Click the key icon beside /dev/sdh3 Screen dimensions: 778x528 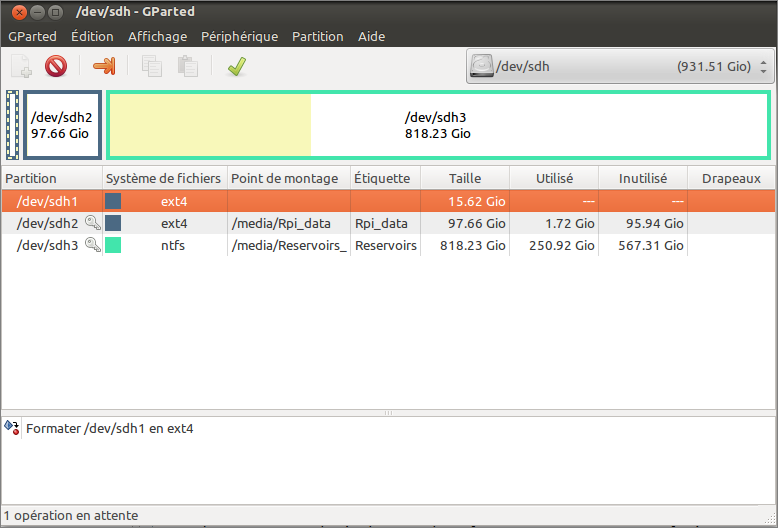[x=92, y=245]
